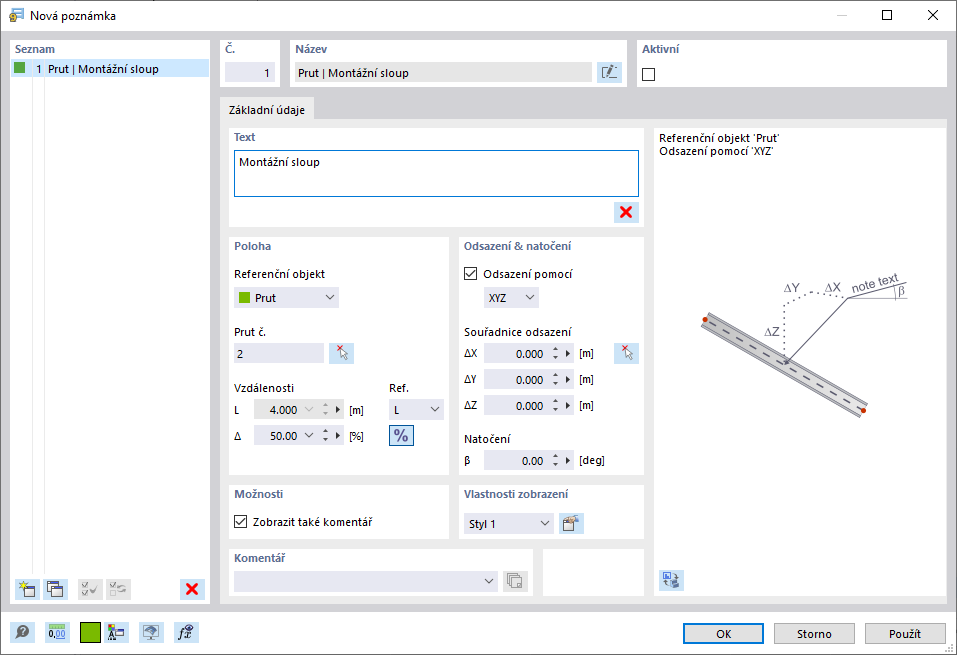Duplicate the selected note in the list

(56, 589)
